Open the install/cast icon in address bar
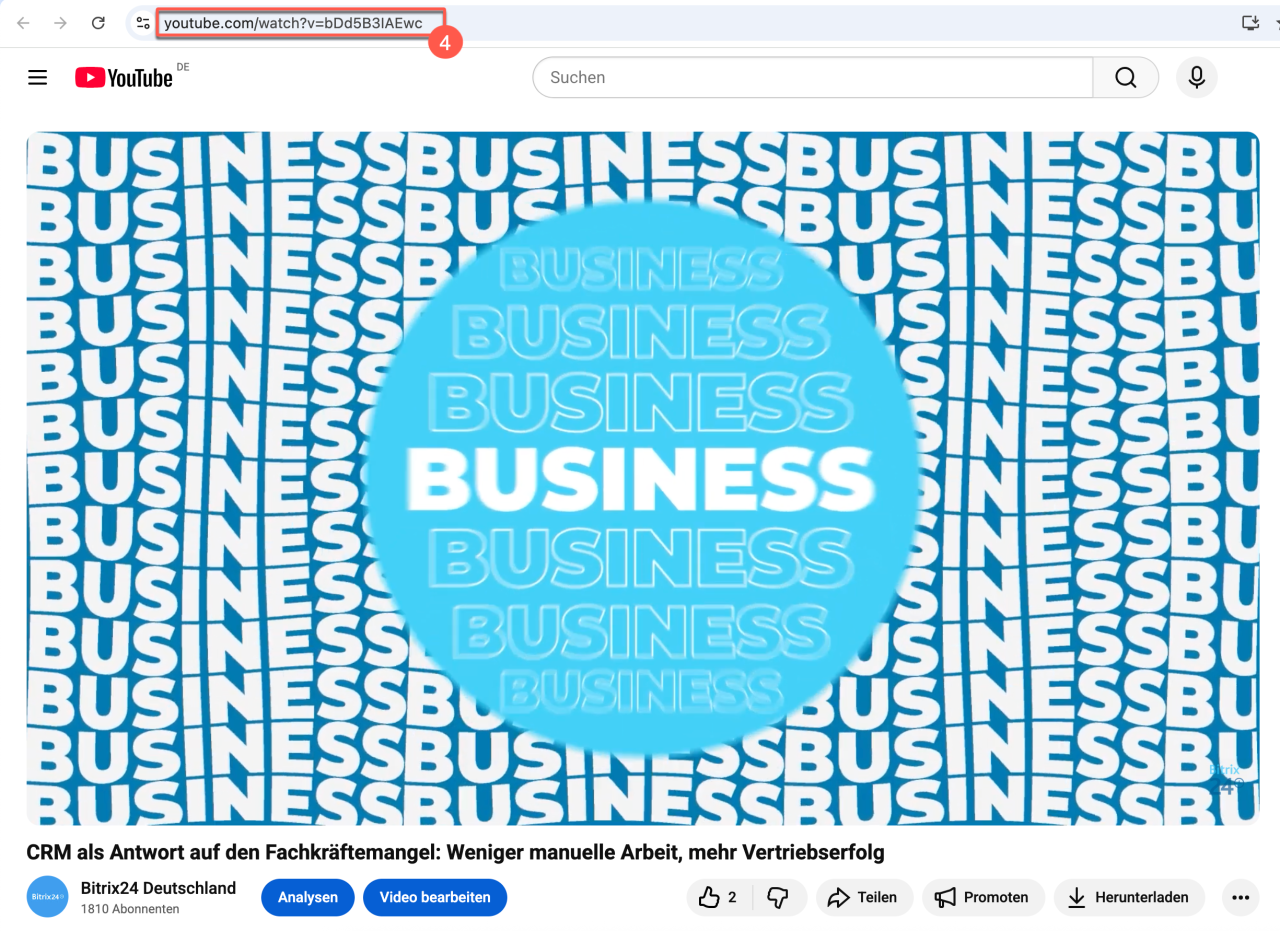The height and width of the screenshot is (931, 1280). tap(1249, 23)
